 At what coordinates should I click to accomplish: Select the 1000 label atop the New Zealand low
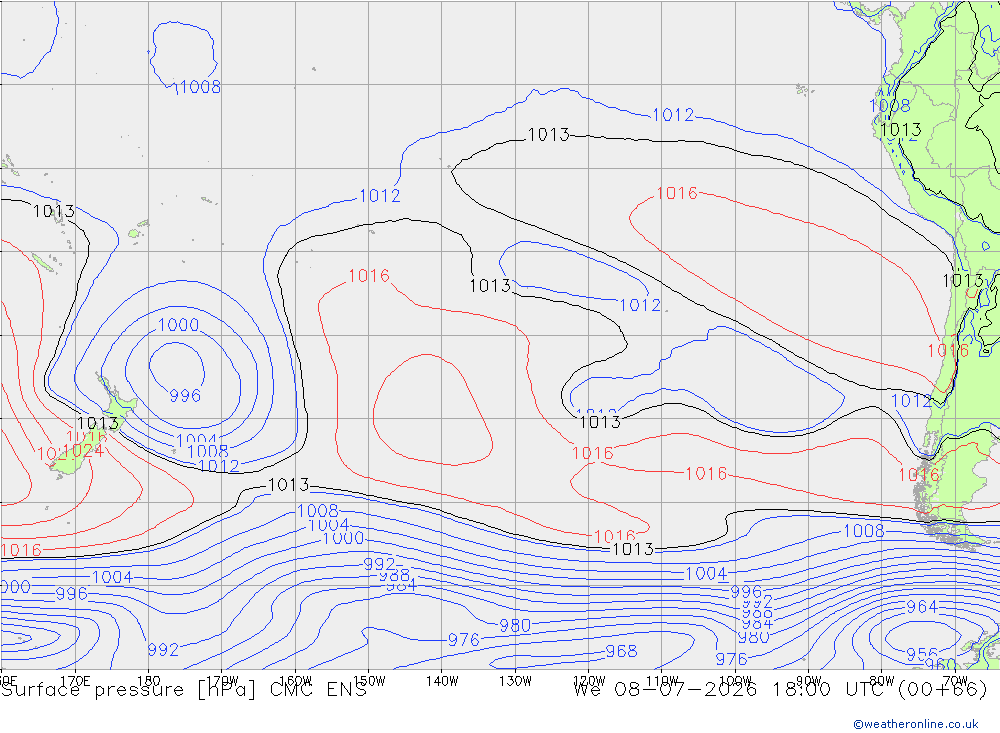179,325
